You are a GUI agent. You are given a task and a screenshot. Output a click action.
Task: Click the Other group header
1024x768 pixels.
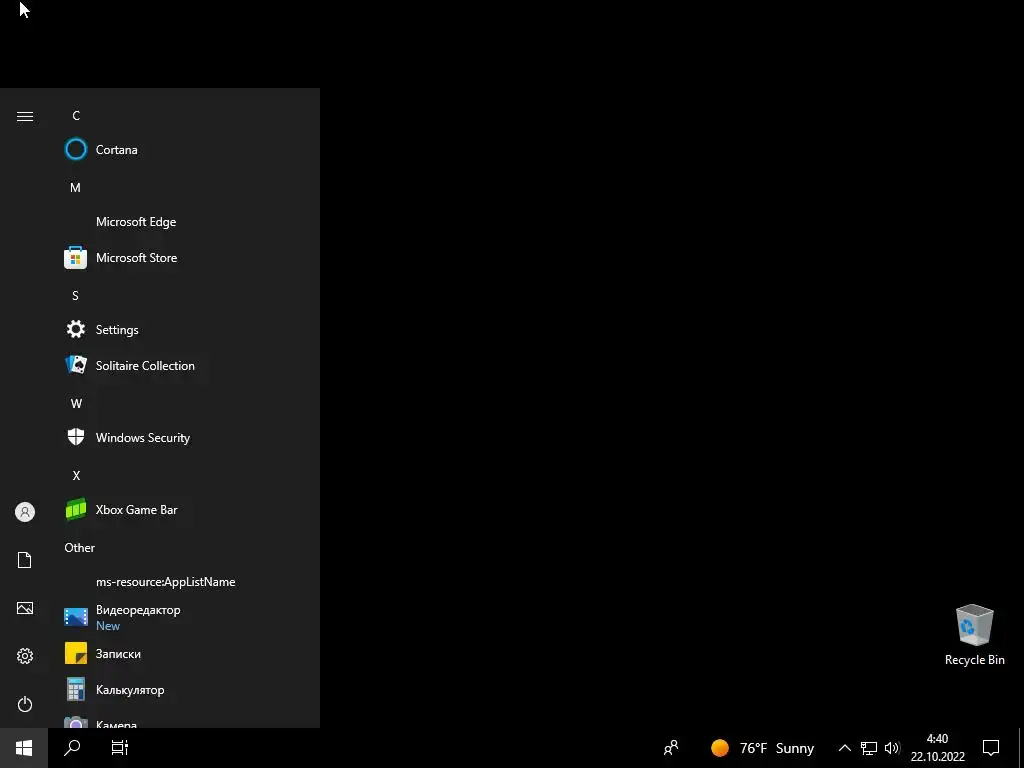(x=80, y=548)
